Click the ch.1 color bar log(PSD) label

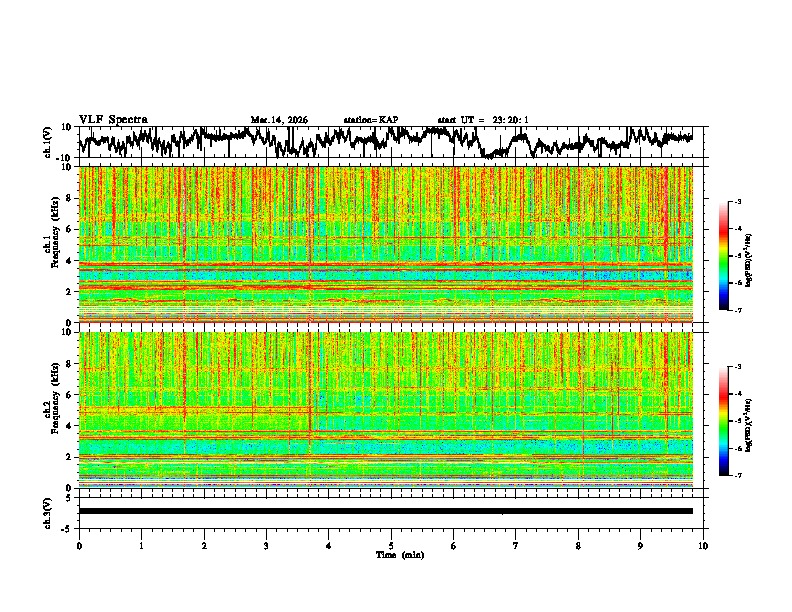pos(749,260)
